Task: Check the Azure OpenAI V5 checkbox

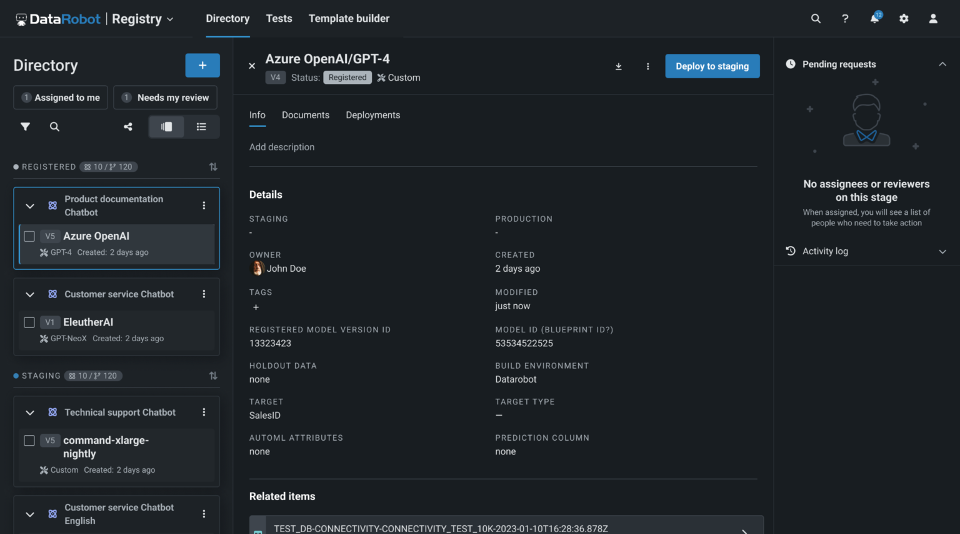Action: tap(29, 237)
